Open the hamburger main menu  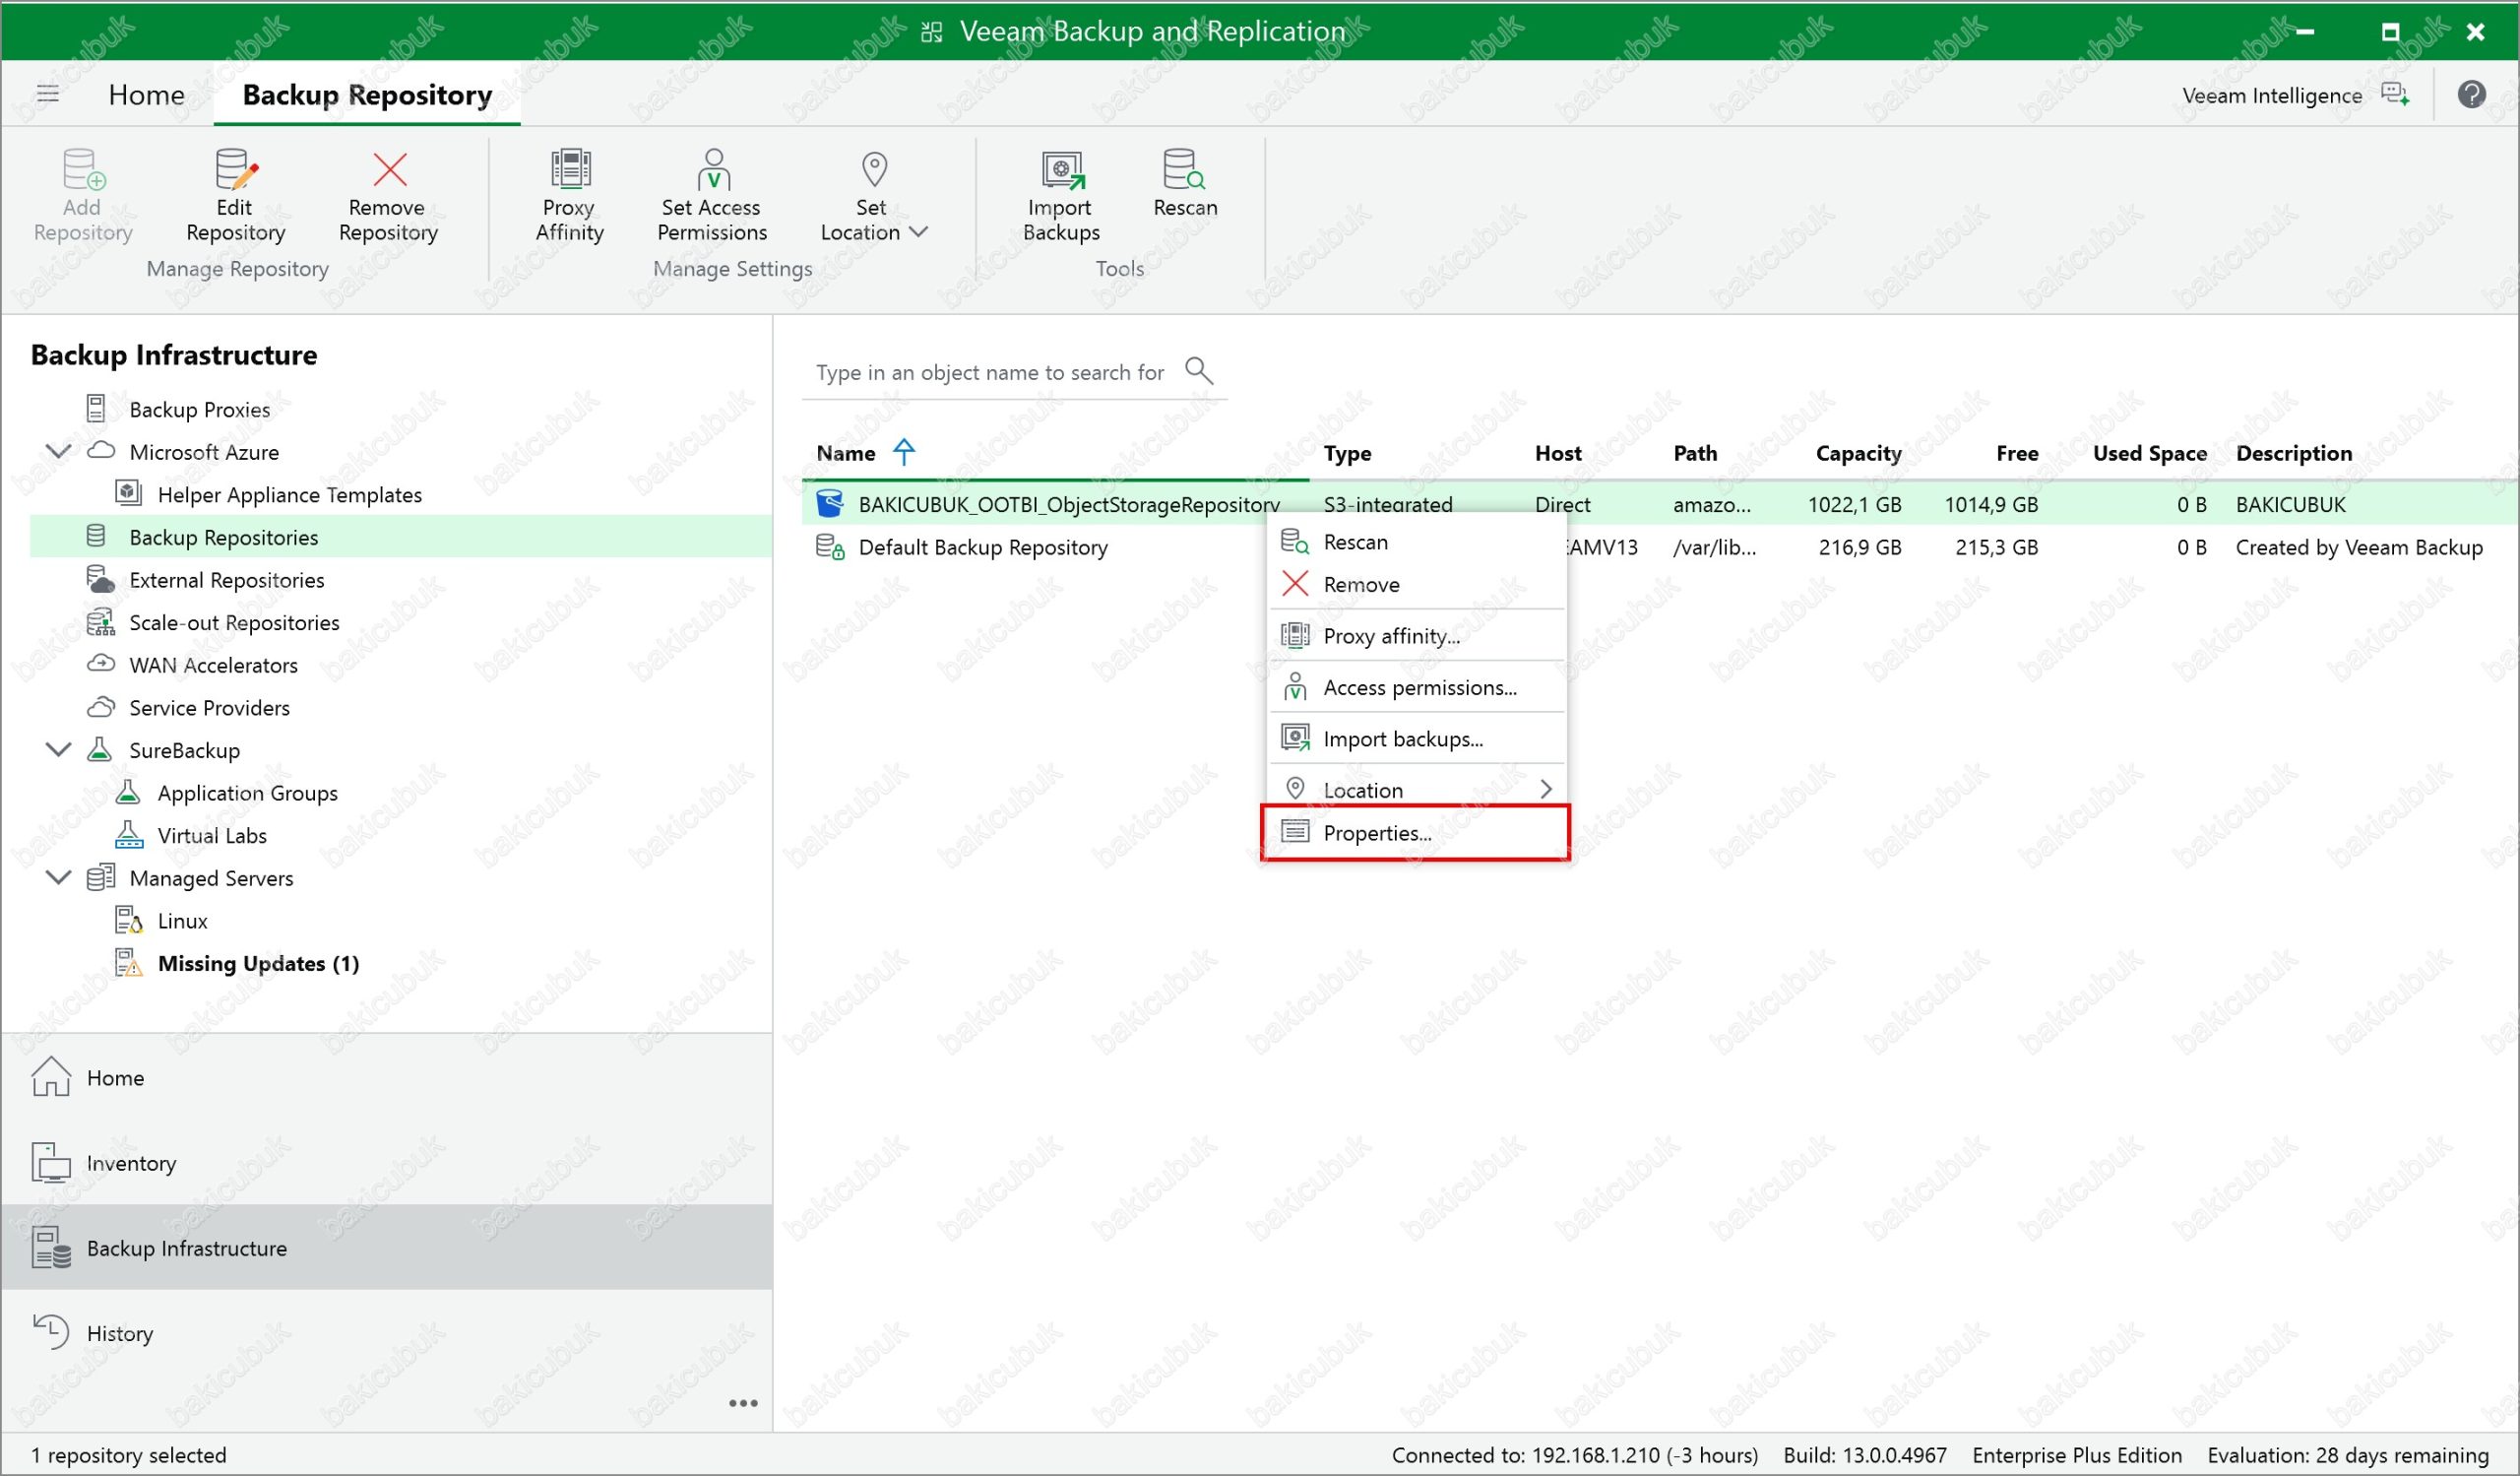coord(47,94)
